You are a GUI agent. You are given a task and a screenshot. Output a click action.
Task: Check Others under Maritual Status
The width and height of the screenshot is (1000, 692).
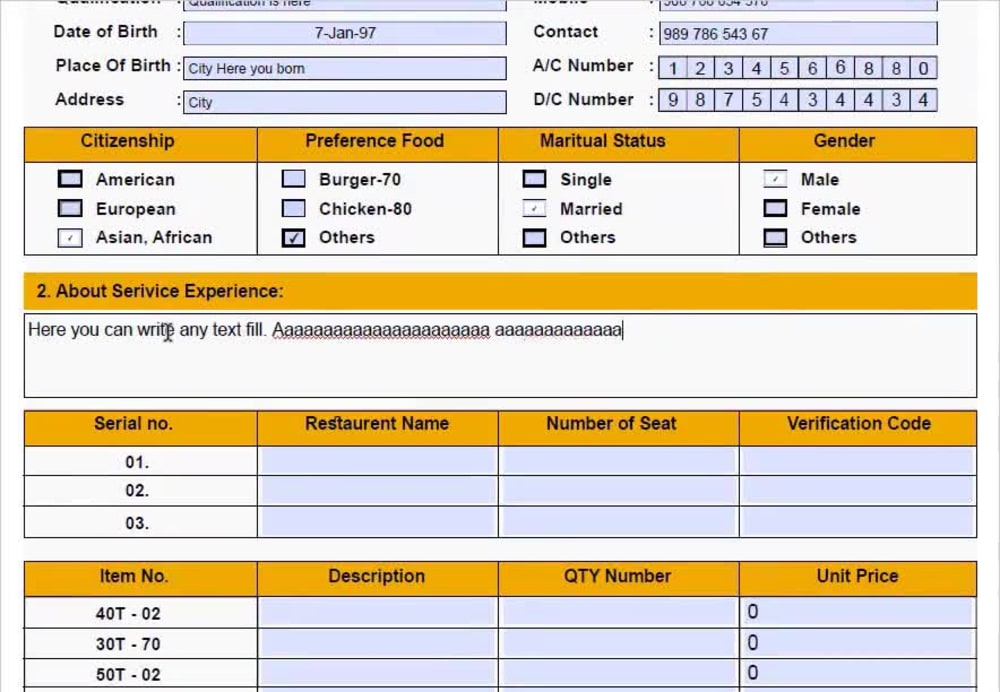(x=534, y=237)
